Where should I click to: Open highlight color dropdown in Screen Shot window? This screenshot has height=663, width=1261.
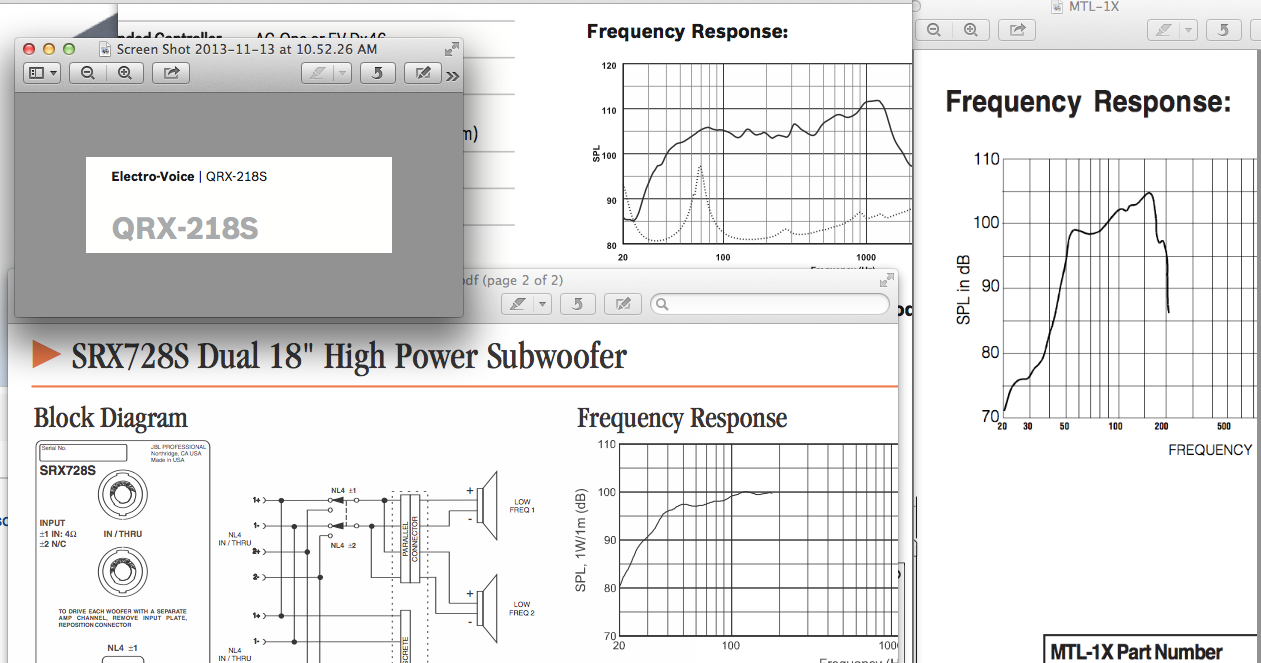(343, 73)
